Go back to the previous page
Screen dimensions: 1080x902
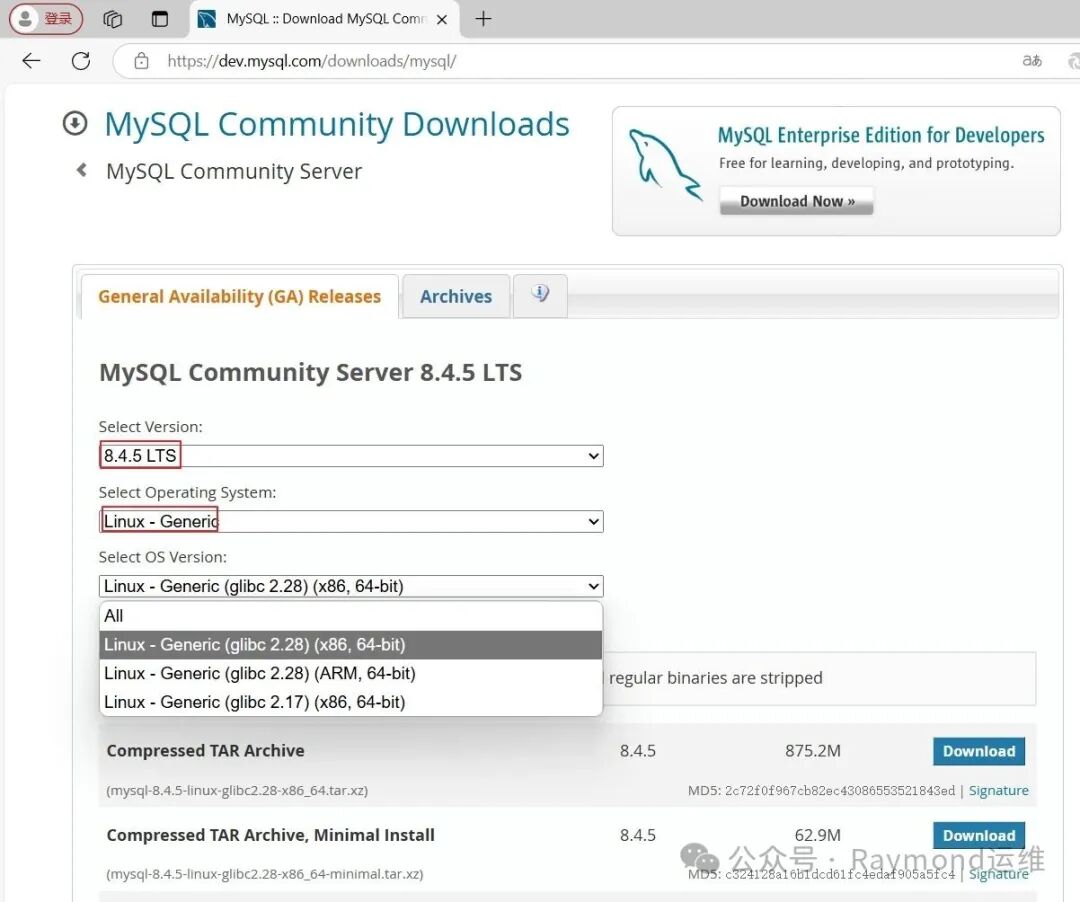(x=31, y=61)
